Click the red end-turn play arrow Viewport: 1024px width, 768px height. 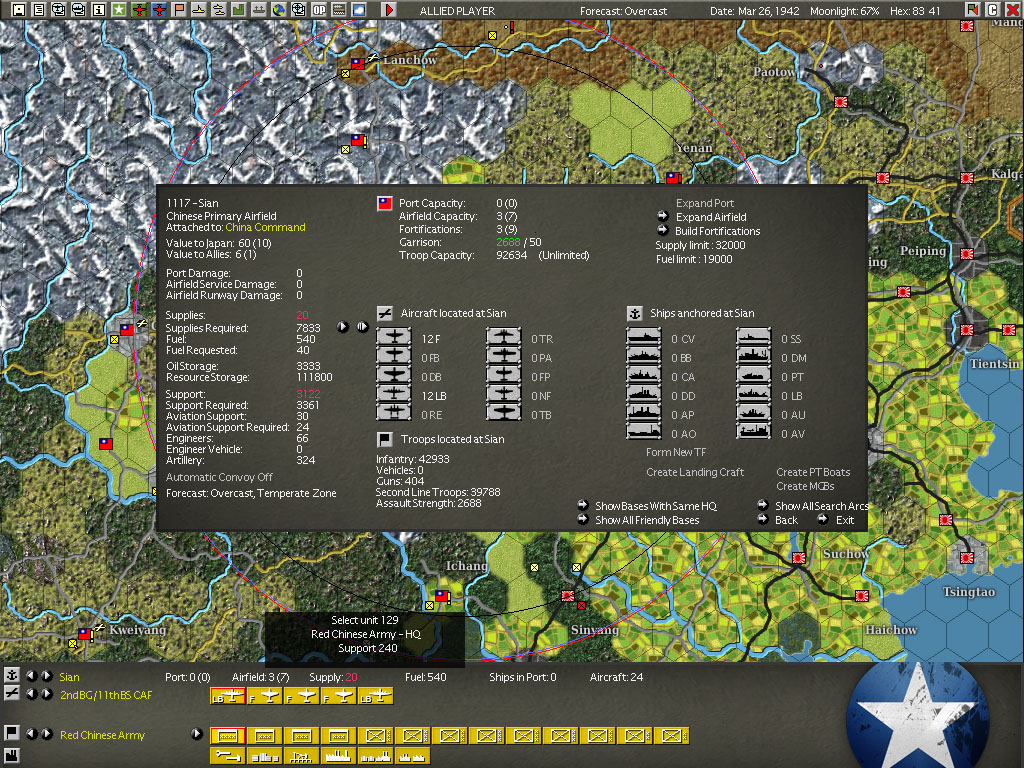(x=389, y=10)
